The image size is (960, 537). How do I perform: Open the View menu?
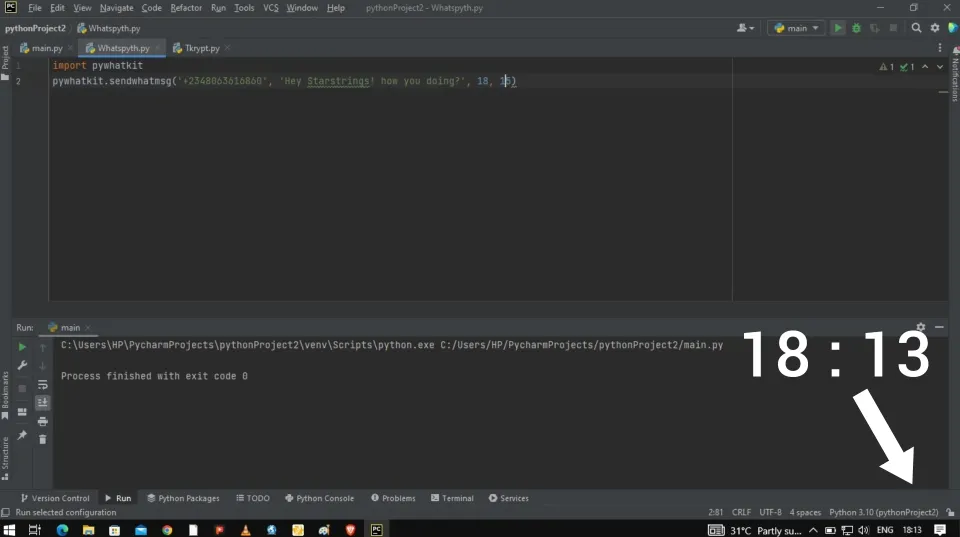click(x=82, y=8)
